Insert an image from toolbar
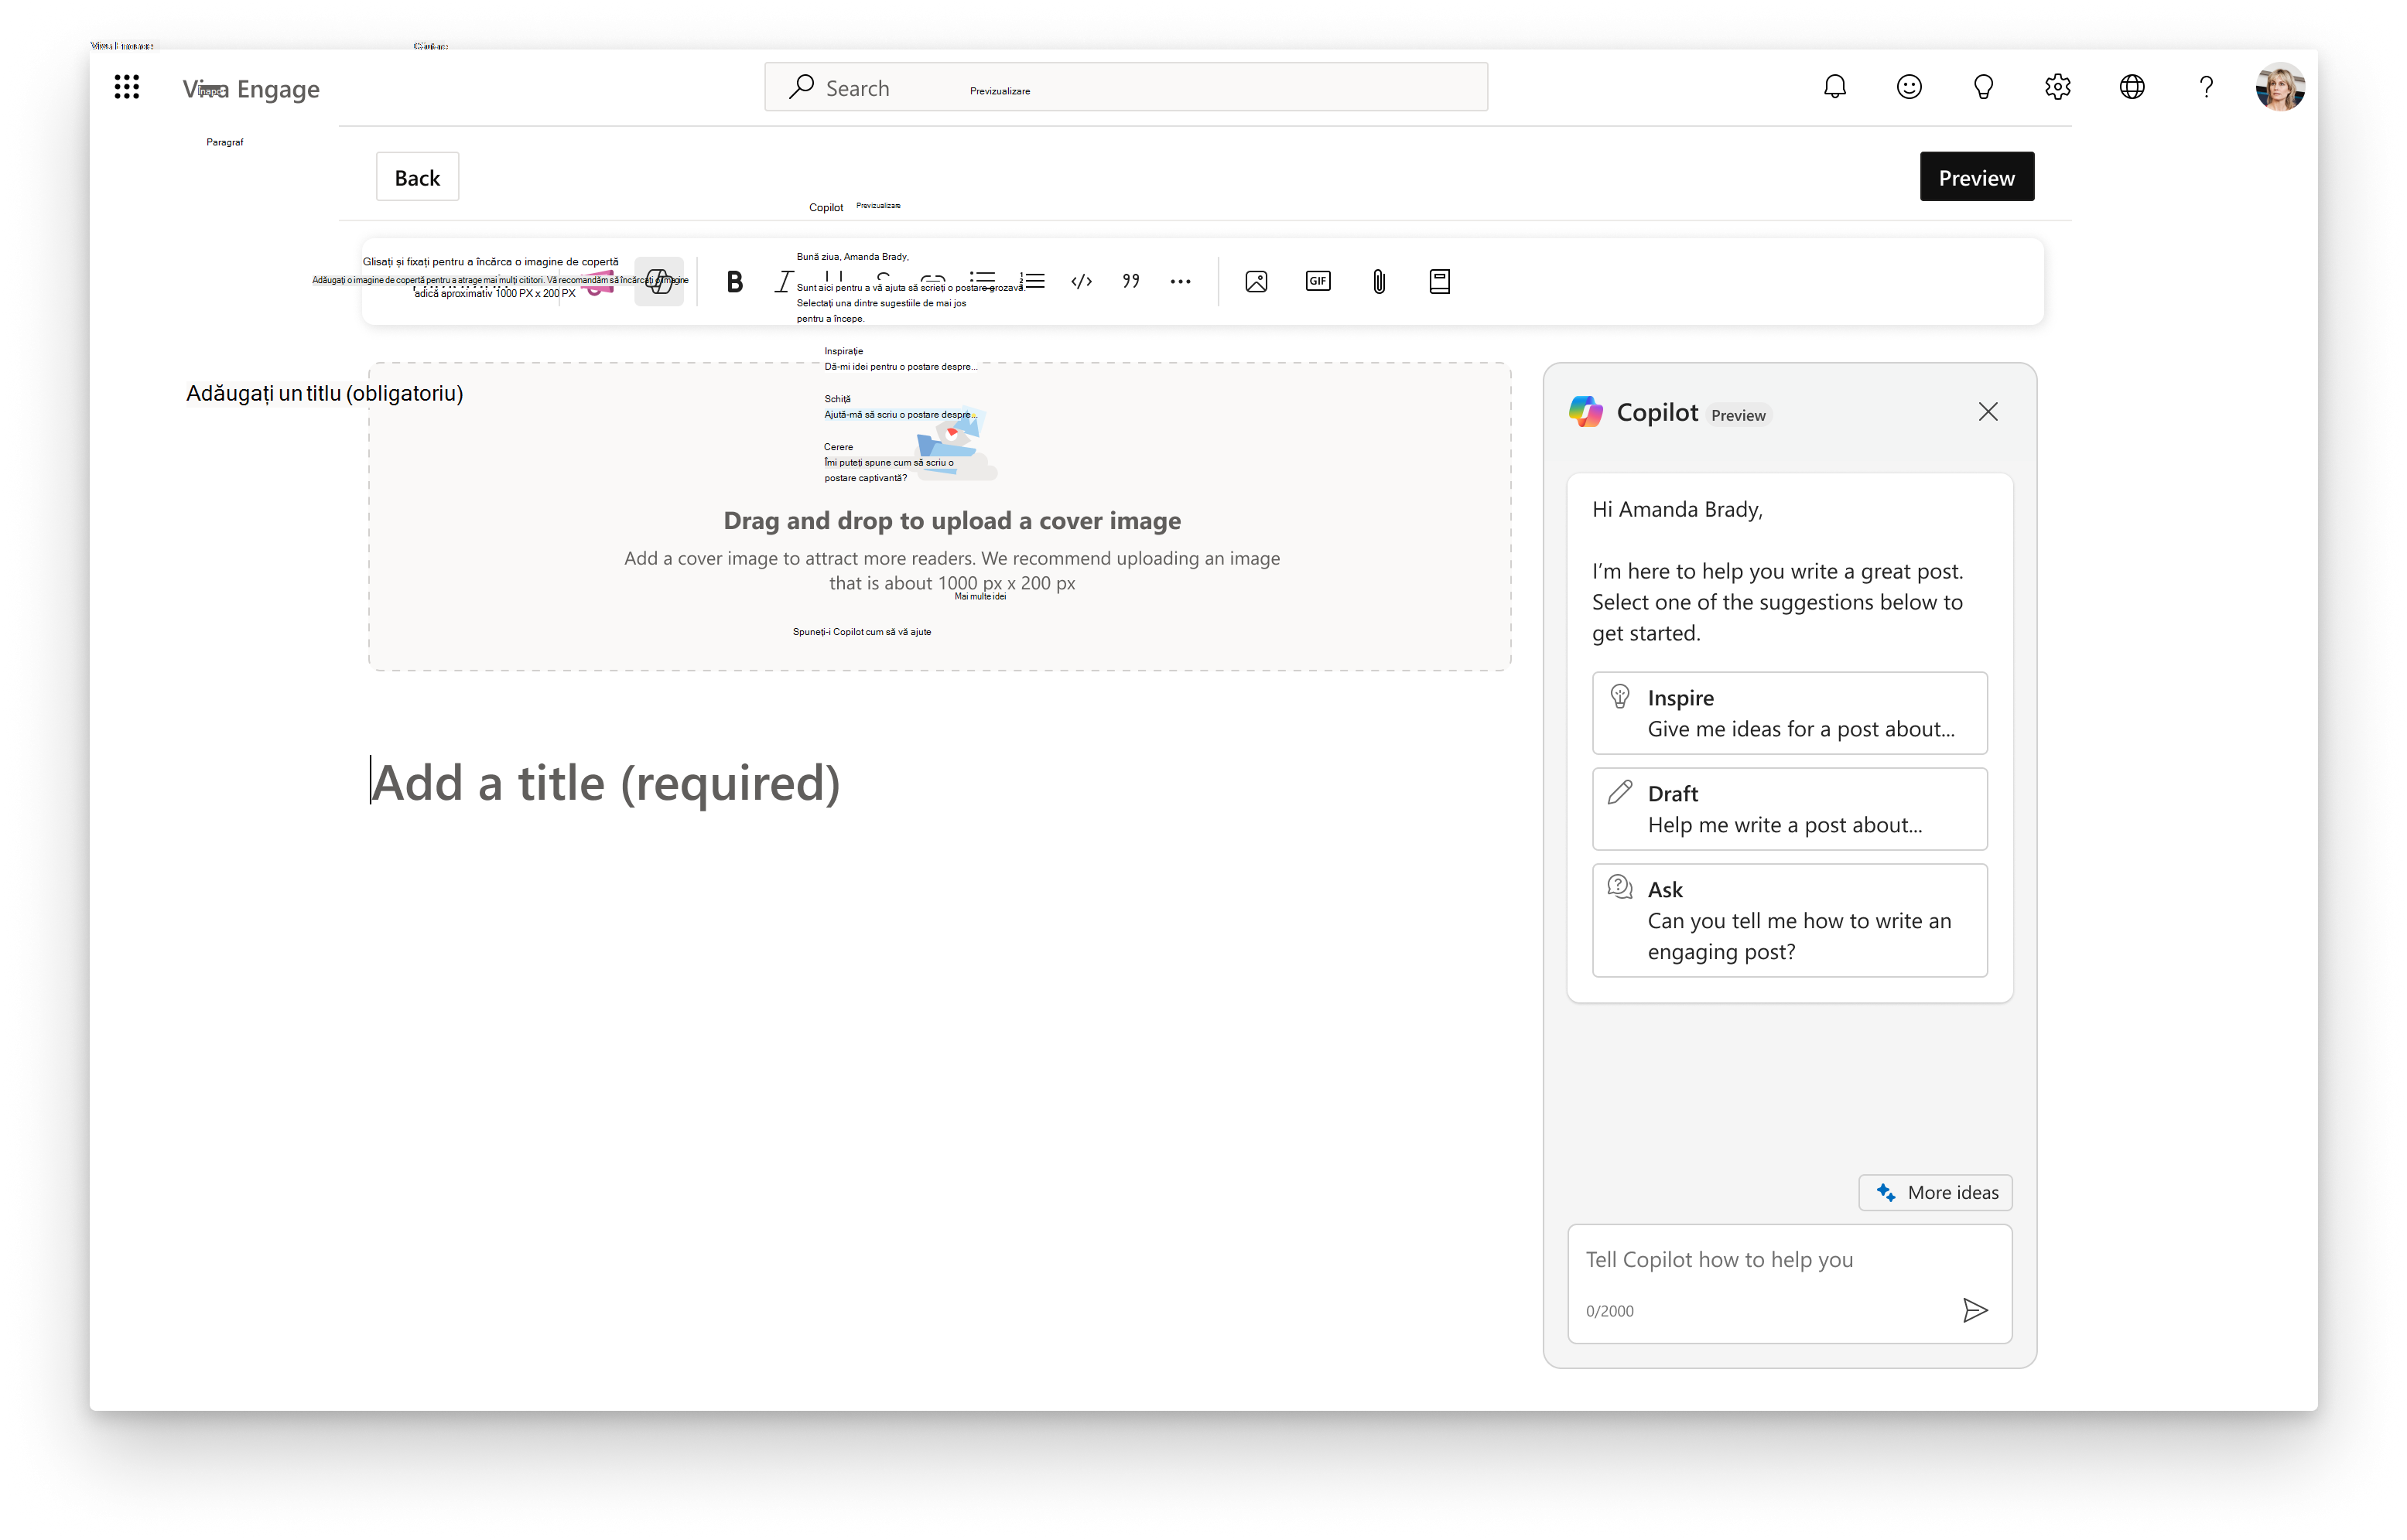The width and height of the screenshot is (2407, 1540). (1256, 281)
